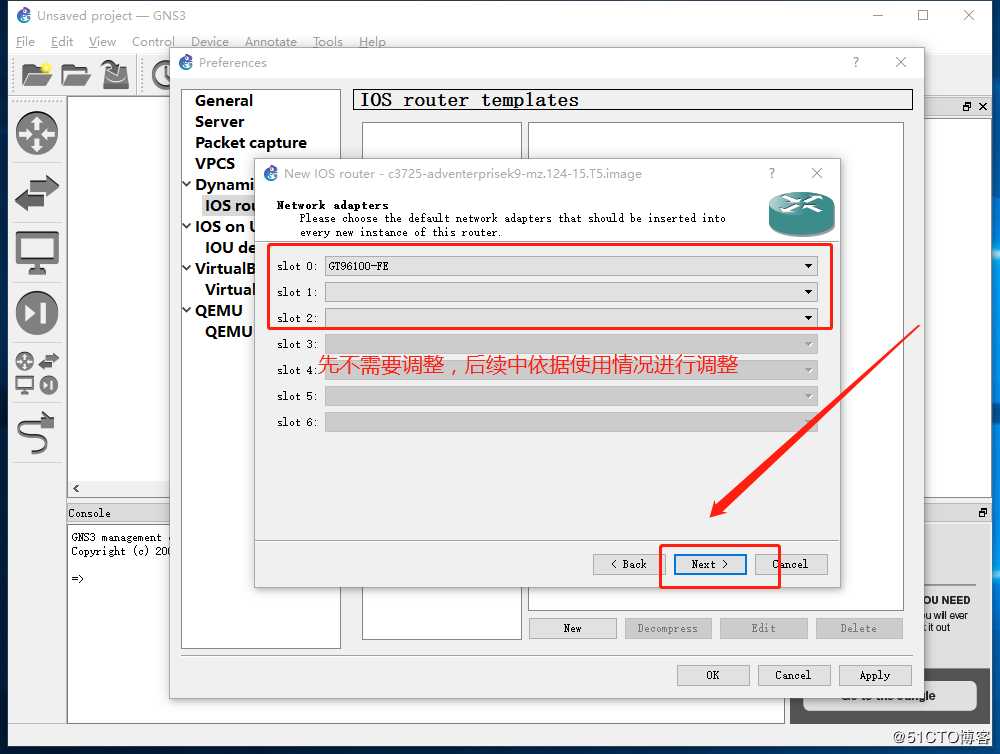Float the console dock panel

click(983, 513)
